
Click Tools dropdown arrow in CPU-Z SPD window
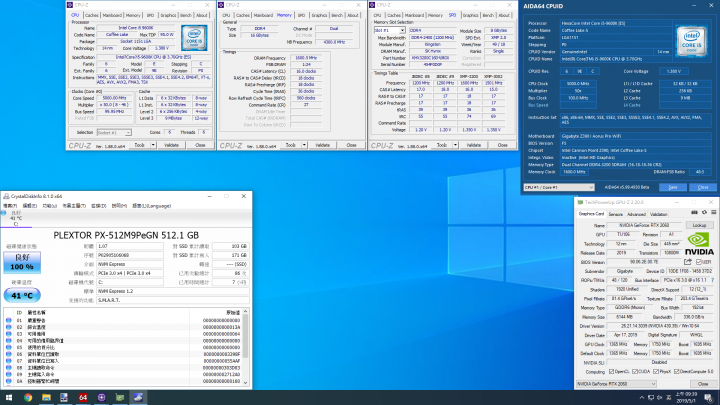[455, 145]
